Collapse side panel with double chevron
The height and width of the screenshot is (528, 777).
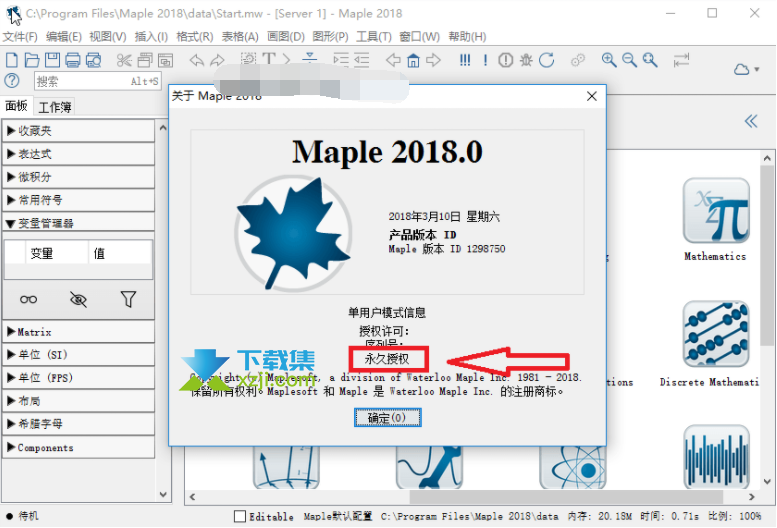coord(751,121)
